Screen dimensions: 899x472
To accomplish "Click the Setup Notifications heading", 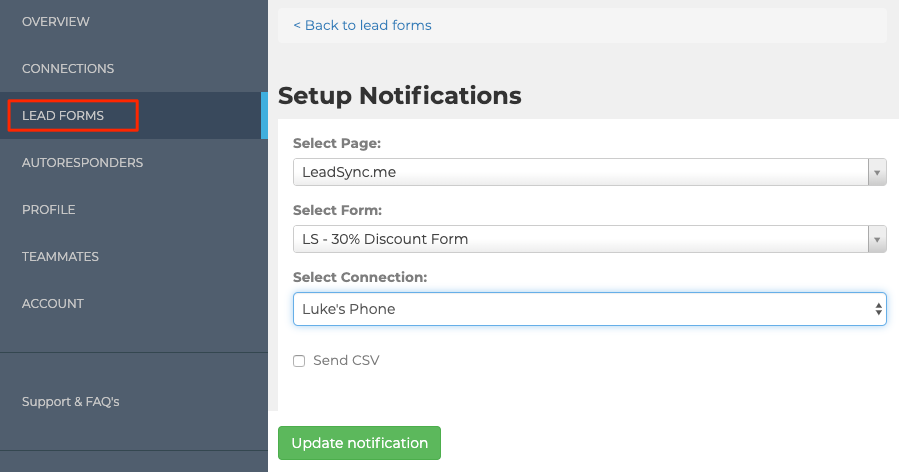I will tap(400, 95).
